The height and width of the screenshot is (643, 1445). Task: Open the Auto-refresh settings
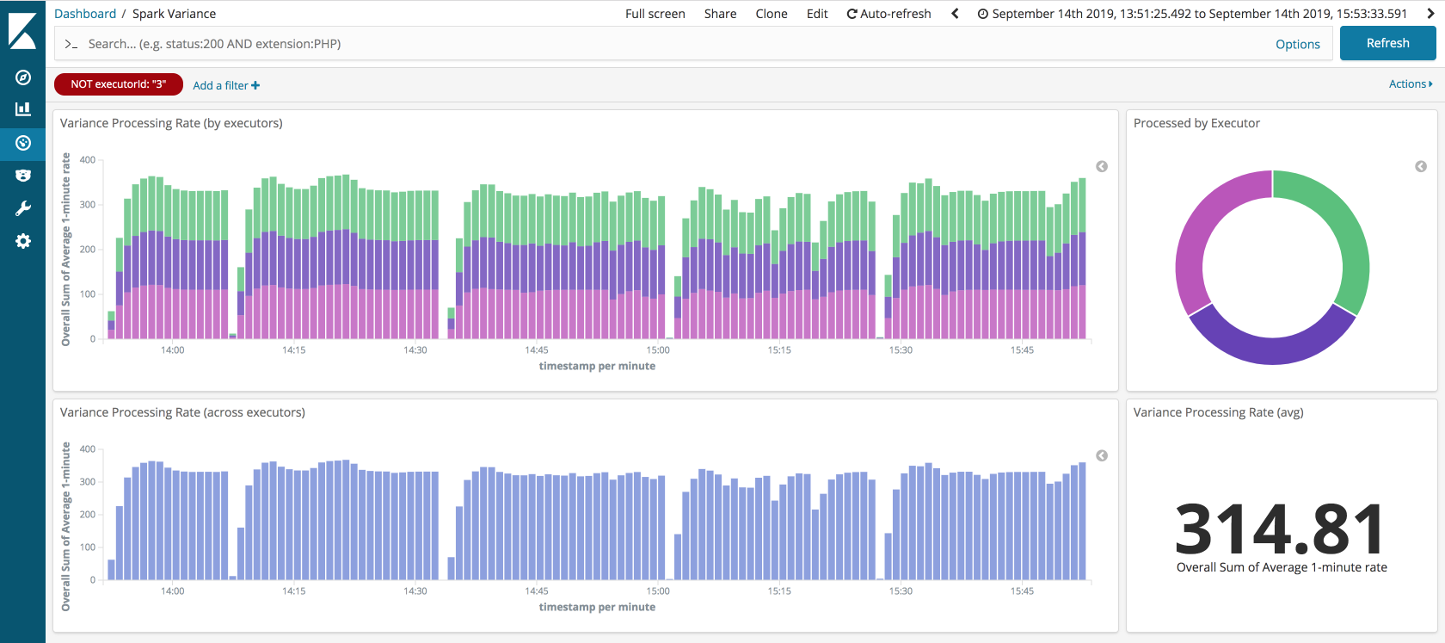click(889, 14)
